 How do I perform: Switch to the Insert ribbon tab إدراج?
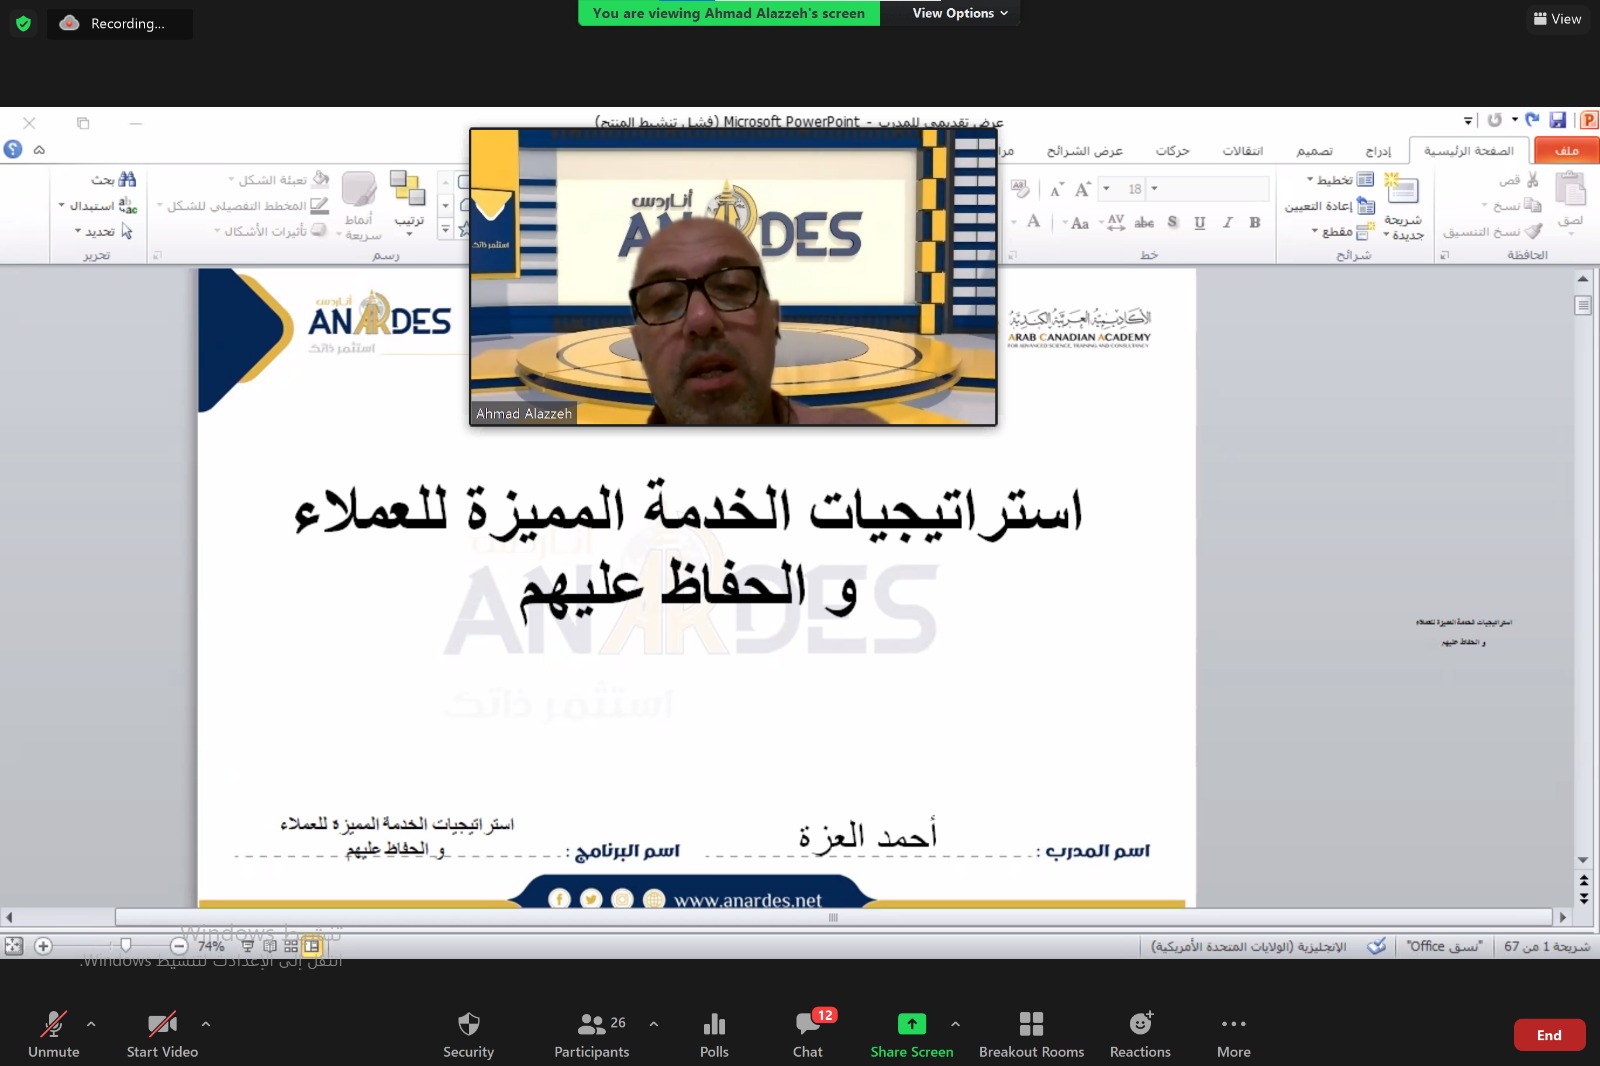coord(1378,151)
